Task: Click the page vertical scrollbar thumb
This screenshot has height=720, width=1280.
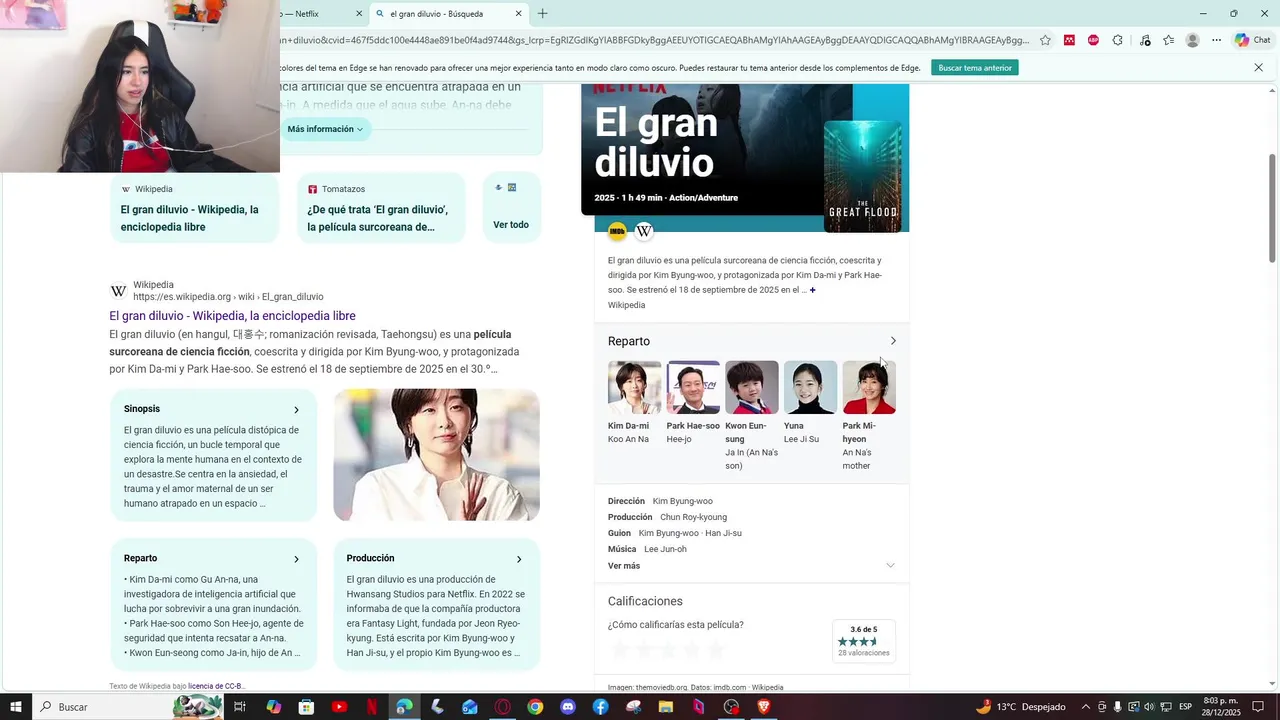Action: [1272, 208]
